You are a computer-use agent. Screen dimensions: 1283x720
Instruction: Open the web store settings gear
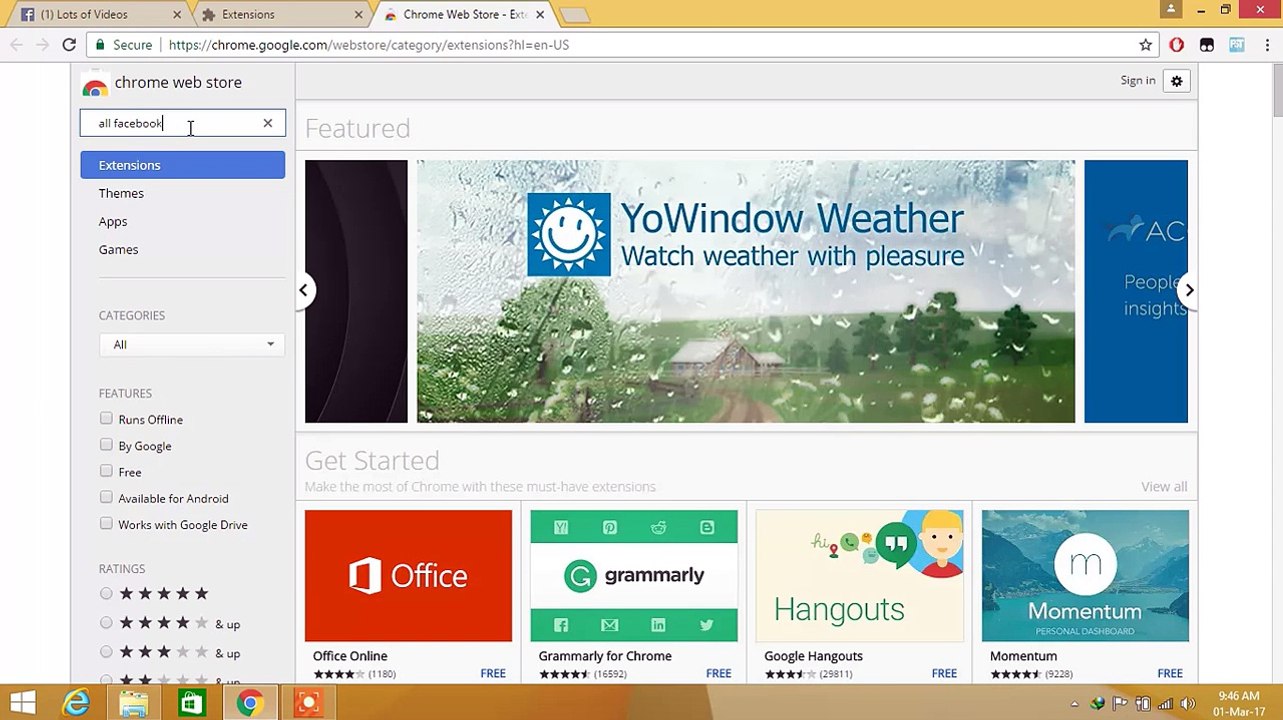[1177, 81]
